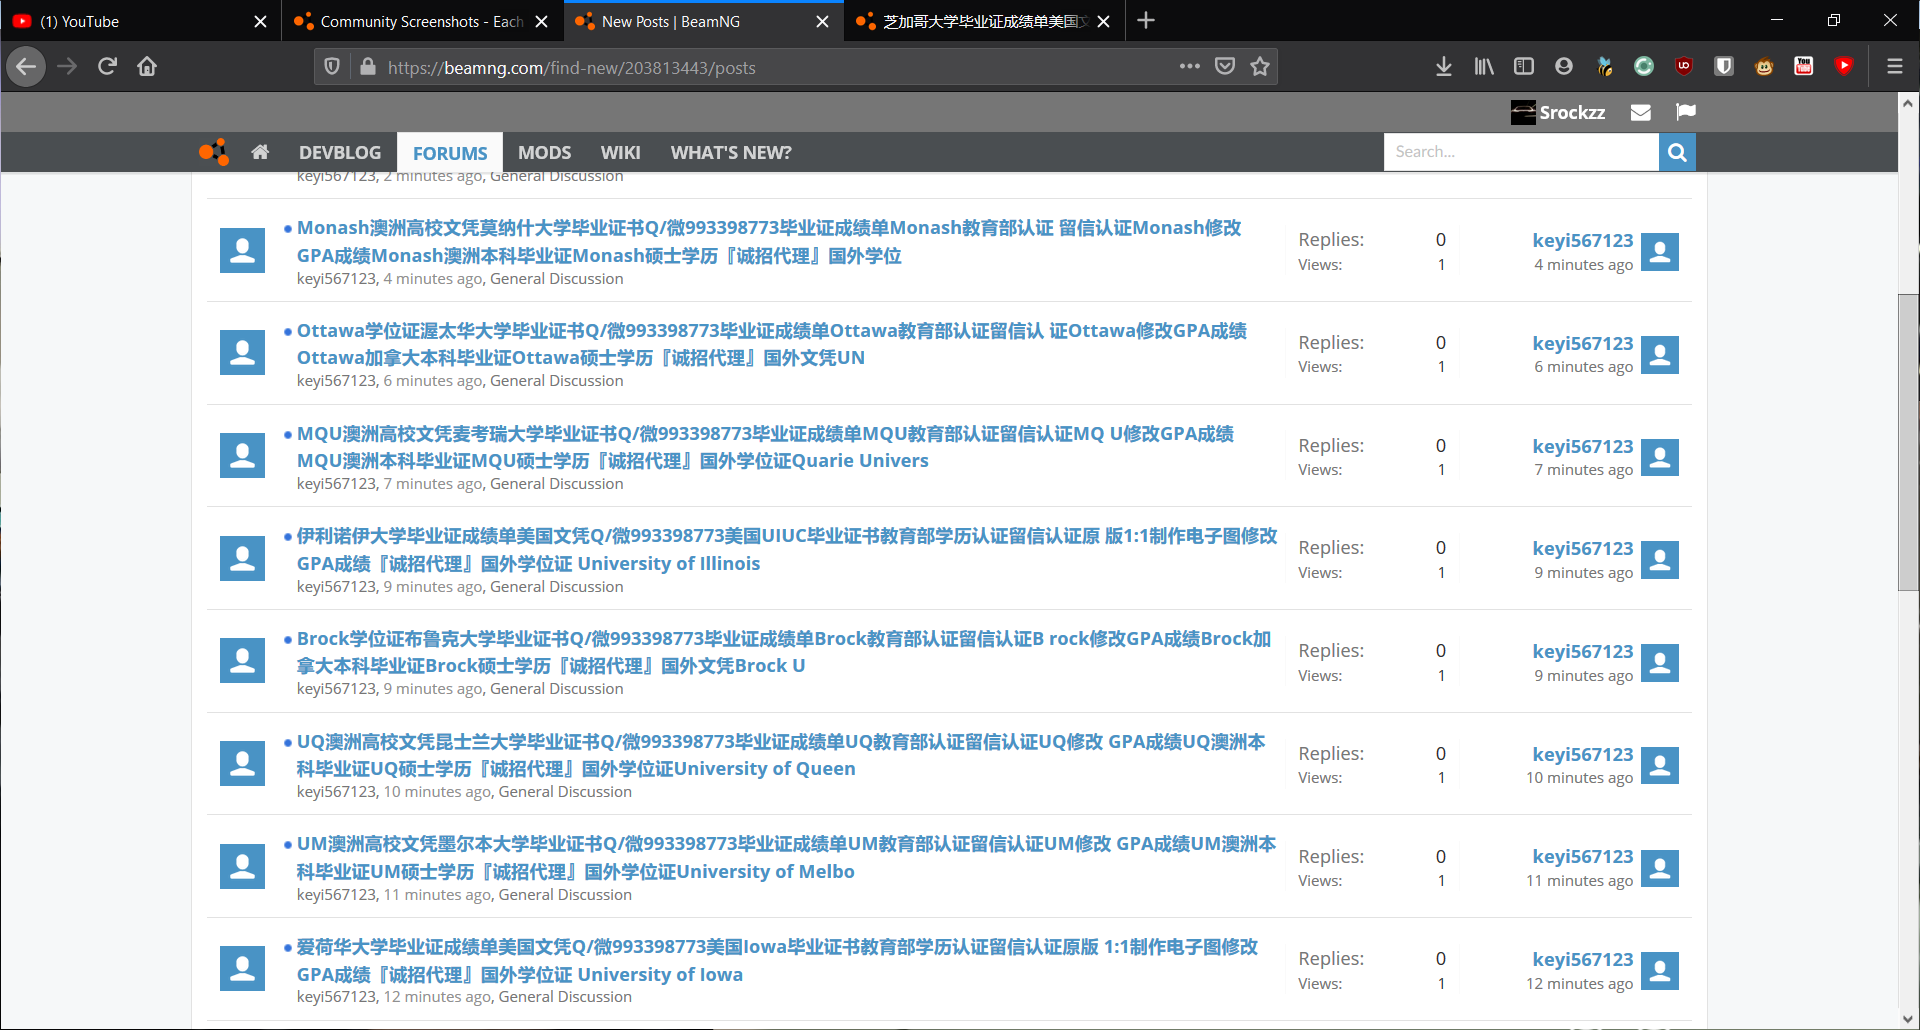Show site security padlock information
Viewport: 1920px width, 1030px height.
pos(367,67)
